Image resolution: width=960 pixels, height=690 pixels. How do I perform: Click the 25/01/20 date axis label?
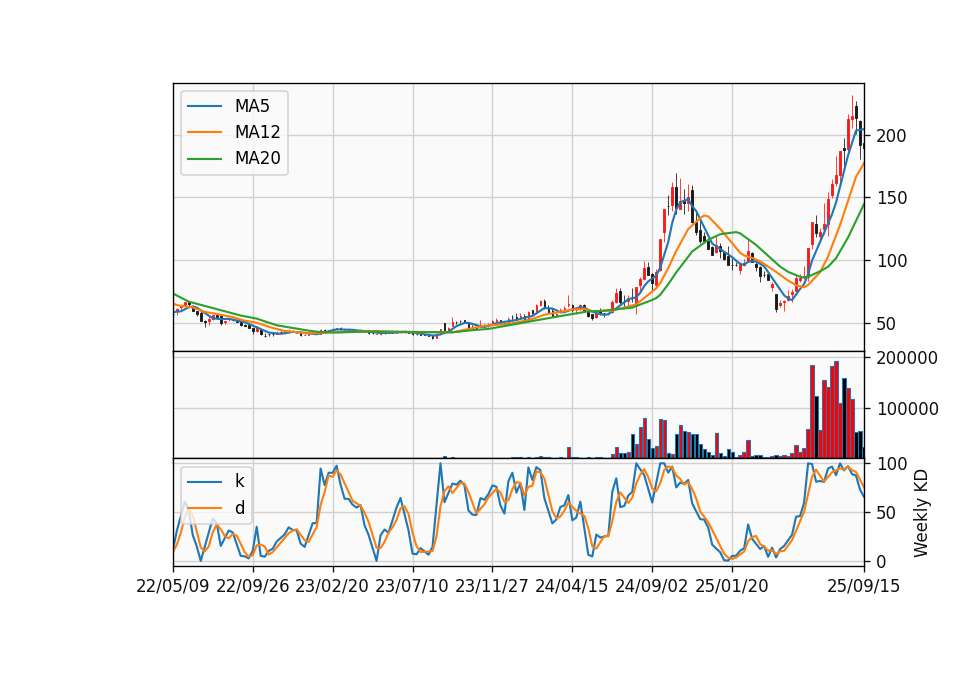pos(732,586)
